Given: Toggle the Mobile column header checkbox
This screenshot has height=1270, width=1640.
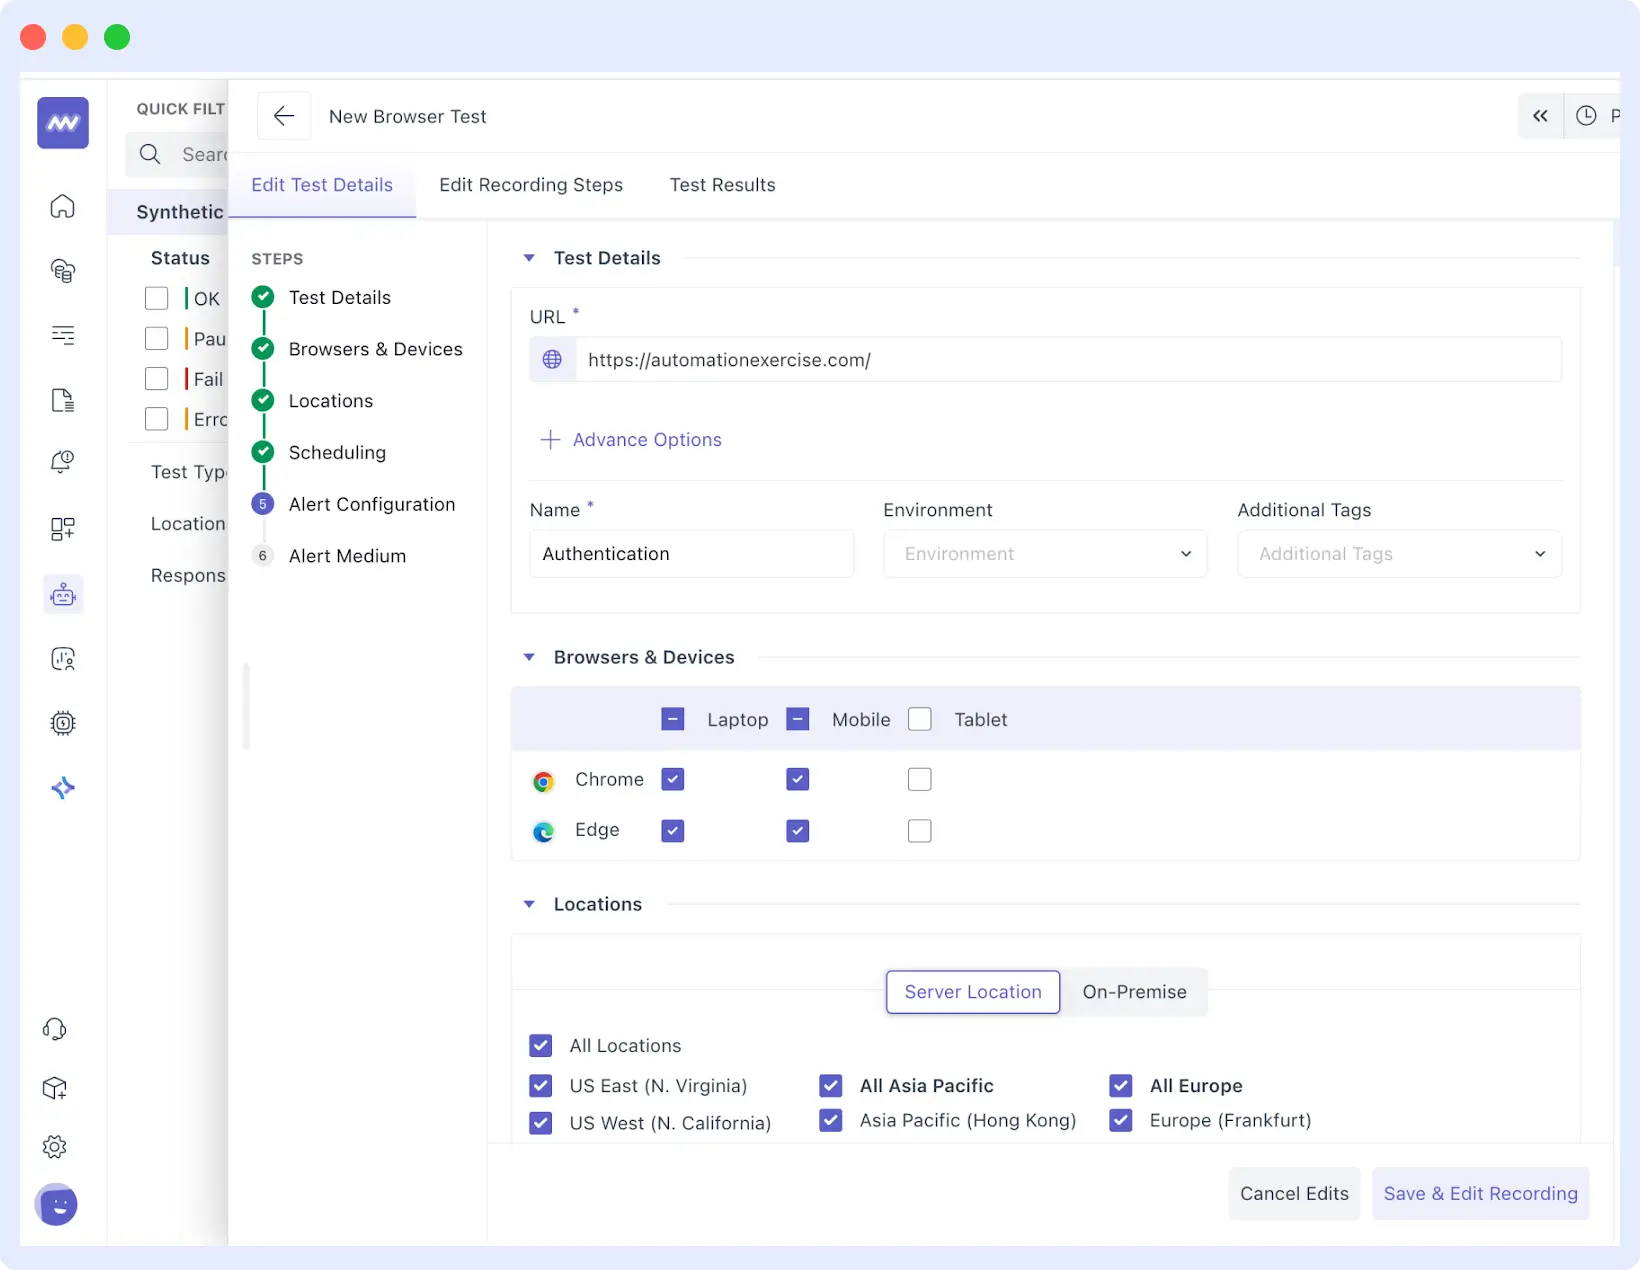Looking at the screenshot, I should [798, 719].
